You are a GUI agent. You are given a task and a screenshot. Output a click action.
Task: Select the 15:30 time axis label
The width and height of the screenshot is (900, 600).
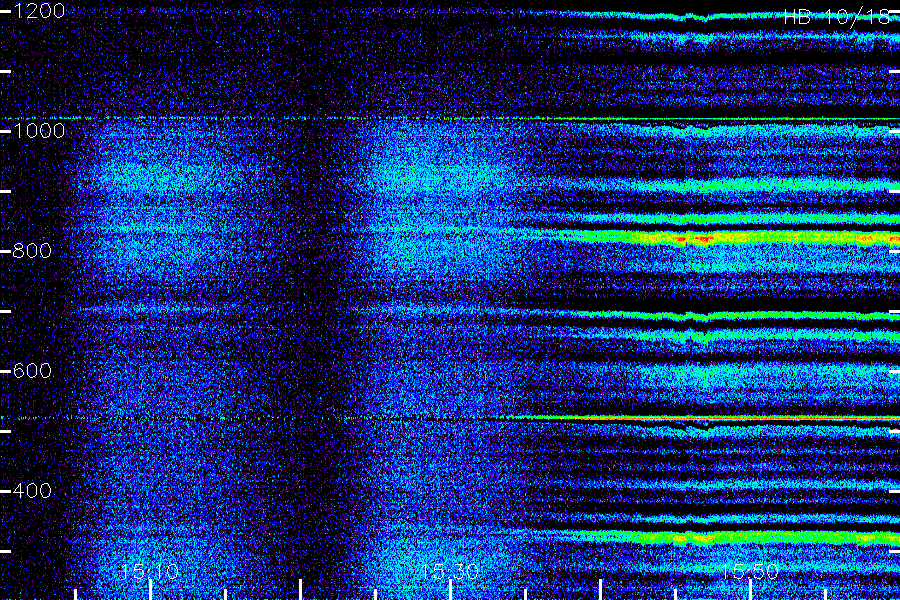(x=449, y=571)
